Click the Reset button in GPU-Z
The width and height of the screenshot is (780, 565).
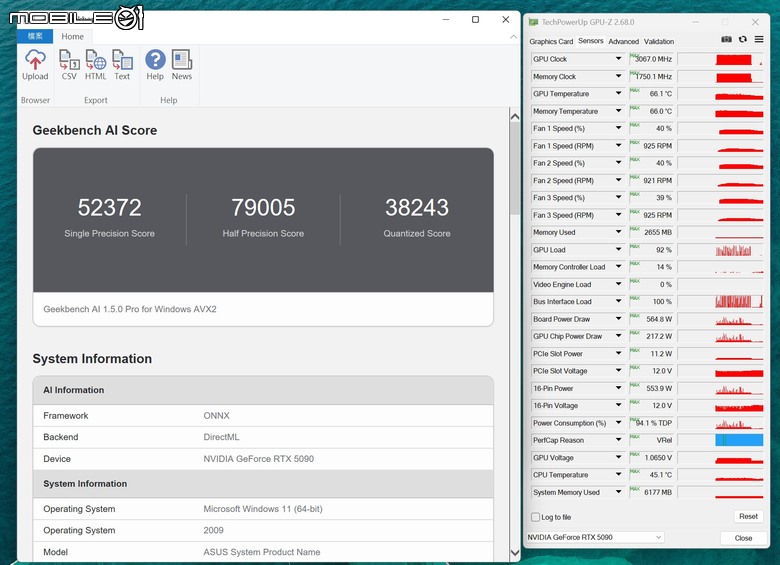tap(748, 516)
